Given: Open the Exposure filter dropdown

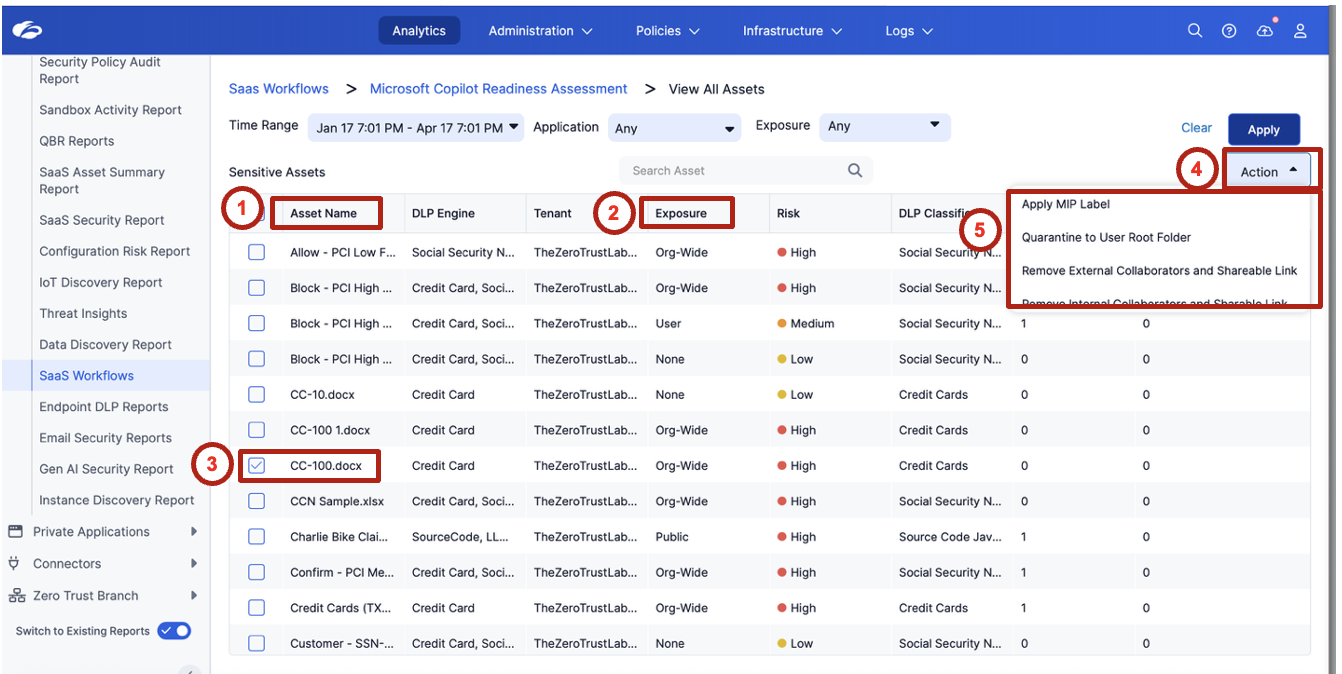Looking at the screenshot, I should 884,126.
